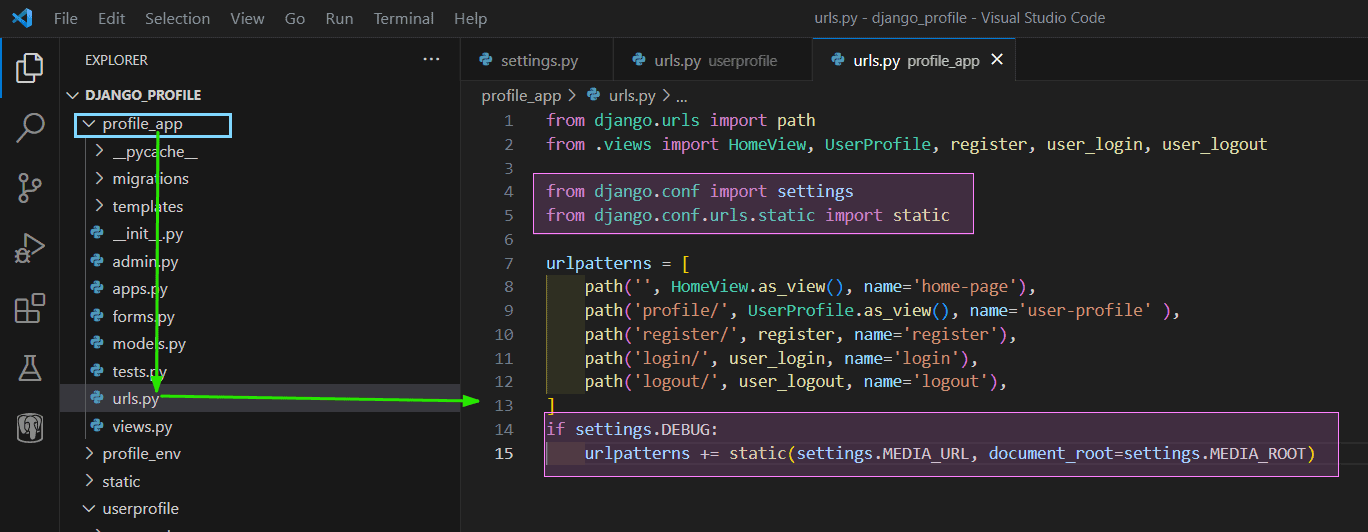The height and width of the screenshot is (532, 1368).
Task: Click urls.py in the breadcrumb
Action: [632, 96]
